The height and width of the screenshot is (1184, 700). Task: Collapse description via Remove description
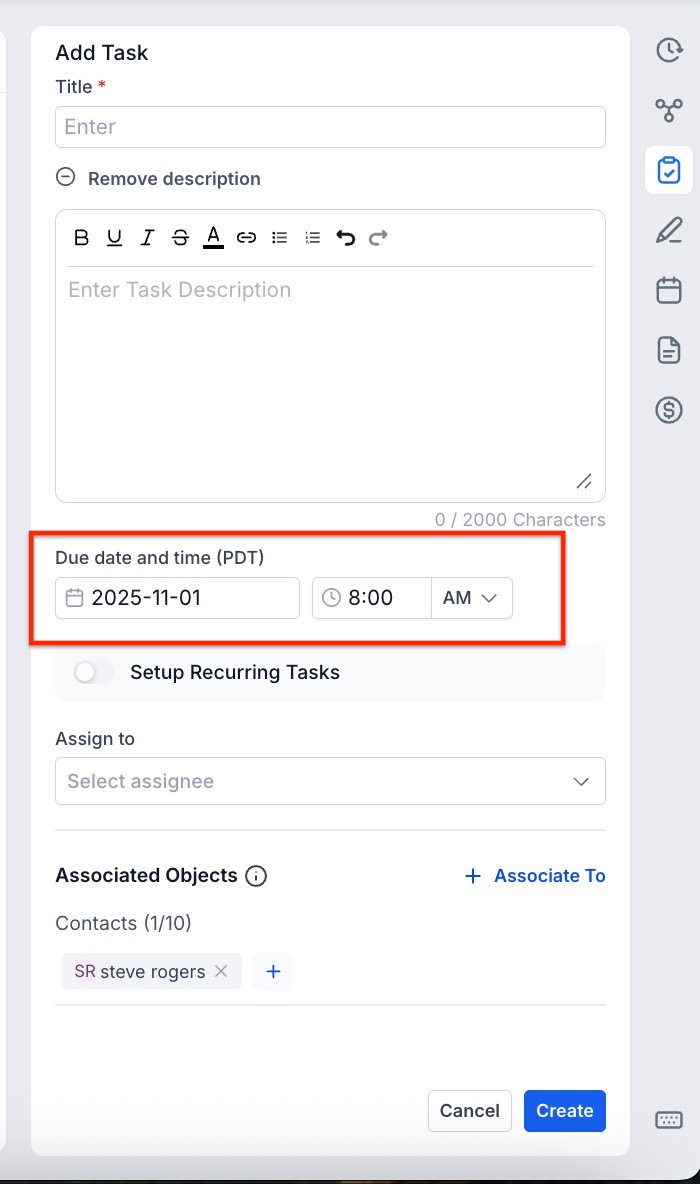pyautogui.click(x=159, y=179)
